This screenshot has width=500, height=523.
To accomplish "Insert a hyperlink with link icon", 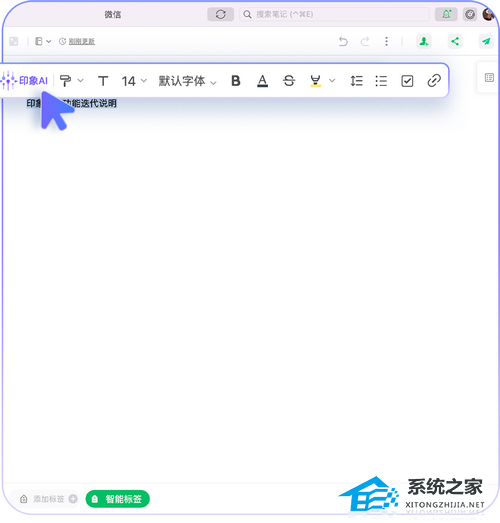I will pos(434,81).
